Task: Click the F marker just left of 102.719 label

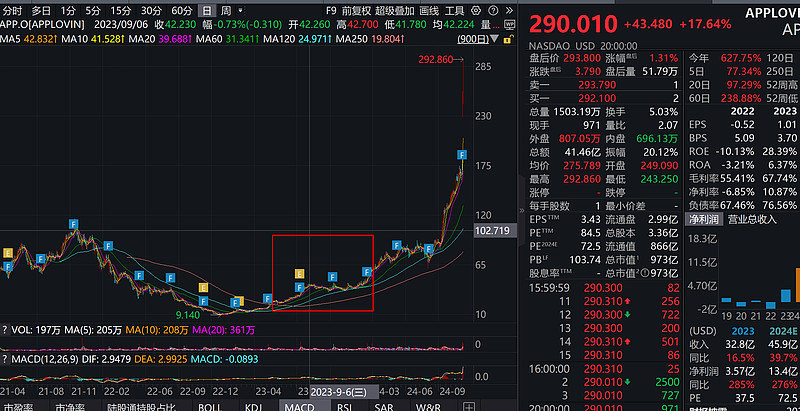Action: click(429, 248)
